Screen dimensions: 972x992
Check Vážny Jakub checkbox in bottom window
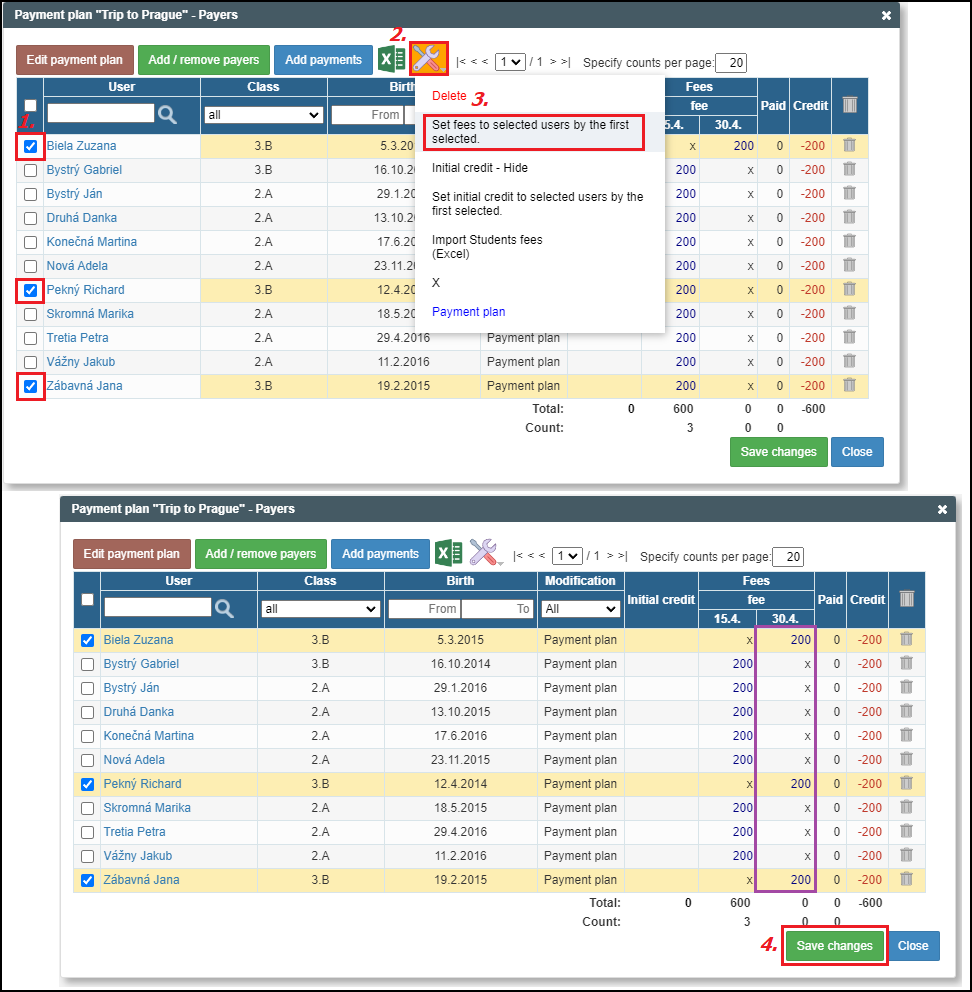tap(87, 857)
